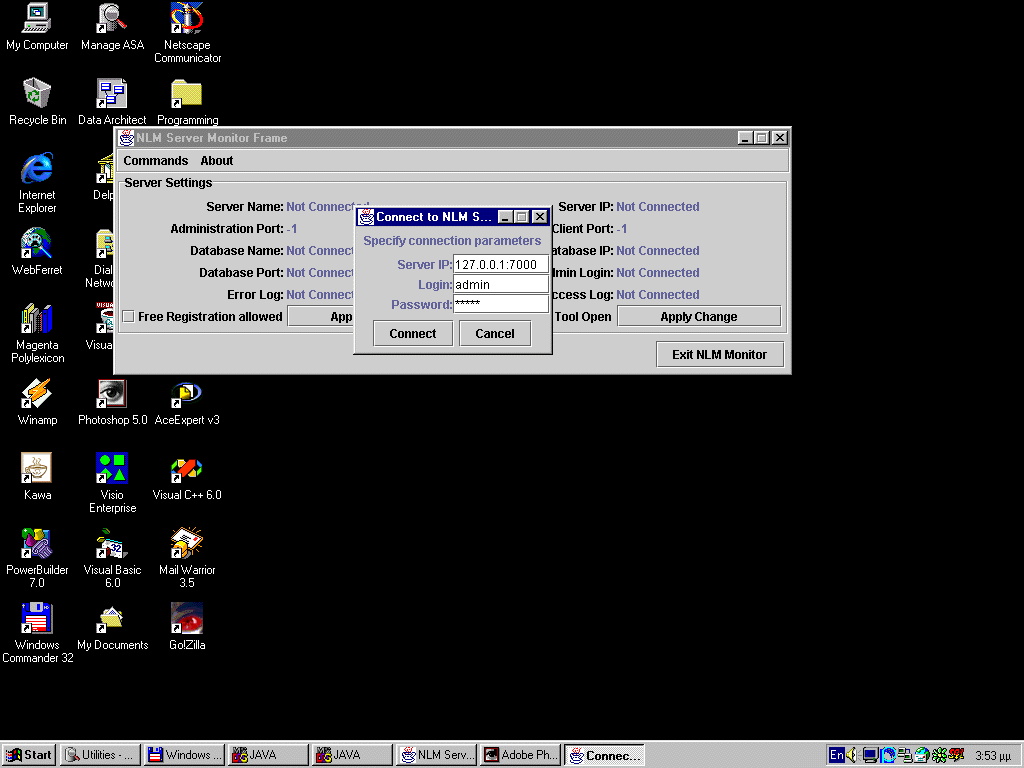Launch Internet Explorer from desktop
The image size is (1024, 768).
click(37, 183)
